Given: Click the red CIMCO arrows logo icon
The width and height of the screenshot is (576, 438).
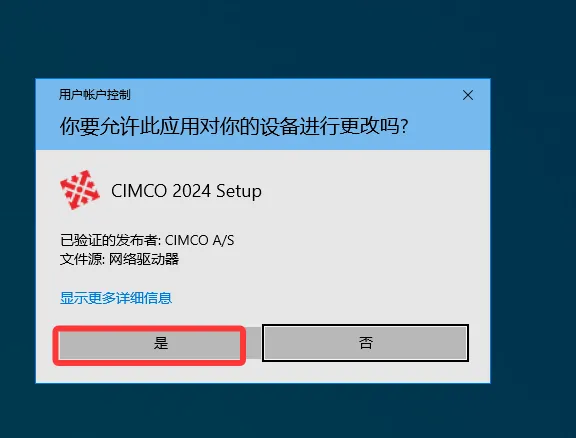Looking at the screenshot, I should (80, 190).
